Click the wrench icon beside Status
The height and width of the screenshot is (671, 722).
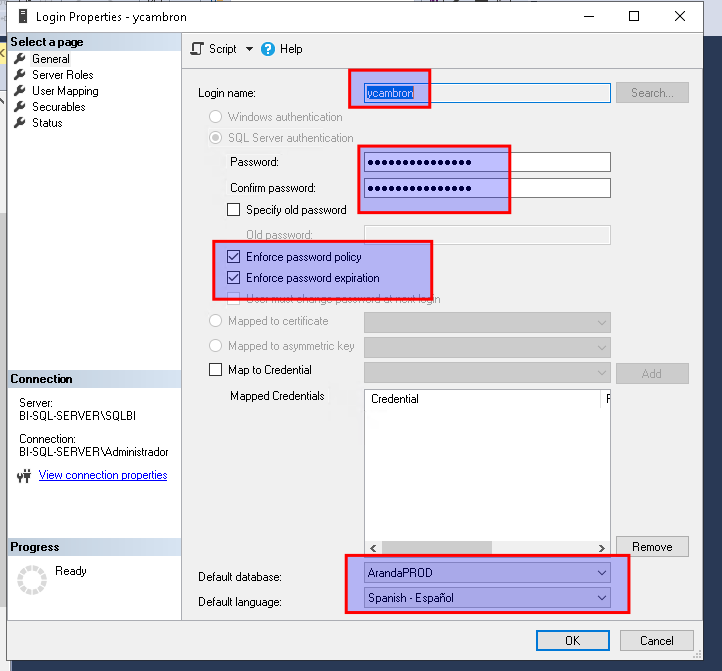pyautogui.click(x=20, y=123)
